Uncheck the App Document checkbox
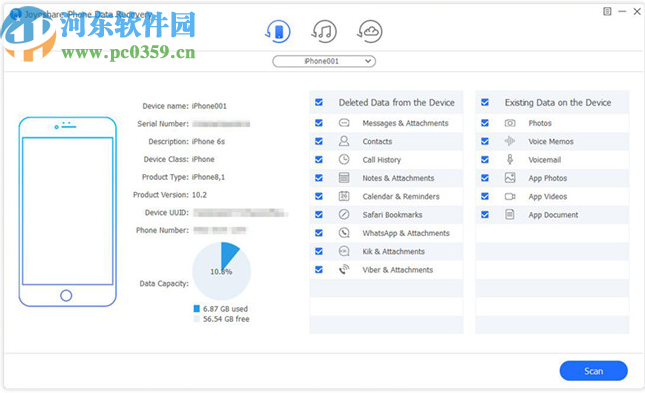Image resolution: width=645 pixels, height=393 pixels. point(485,214)
